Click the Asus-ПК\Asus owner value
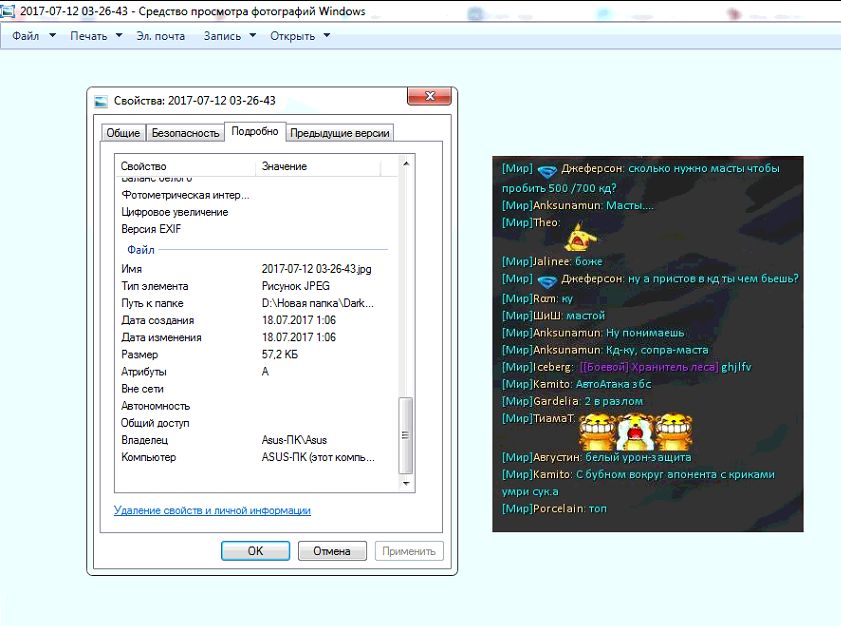 pos(294,440)
